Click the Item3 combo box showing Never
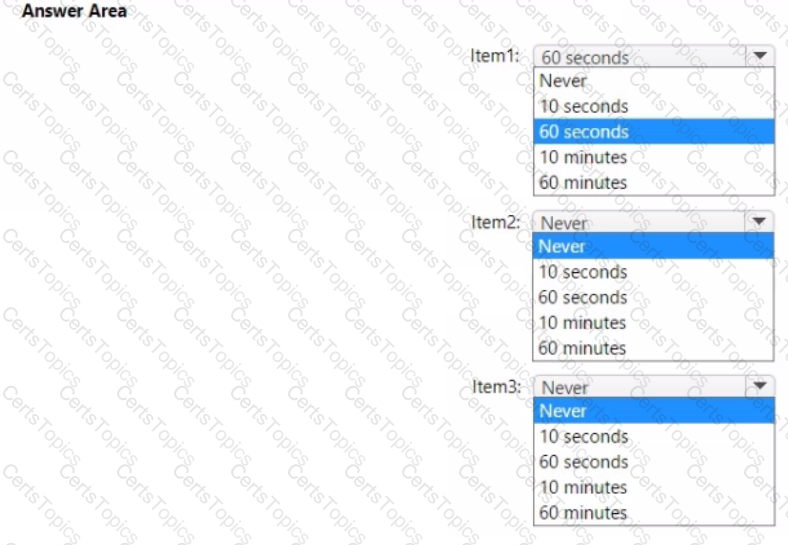The image size is (788, 545). [x=654, y=387]
